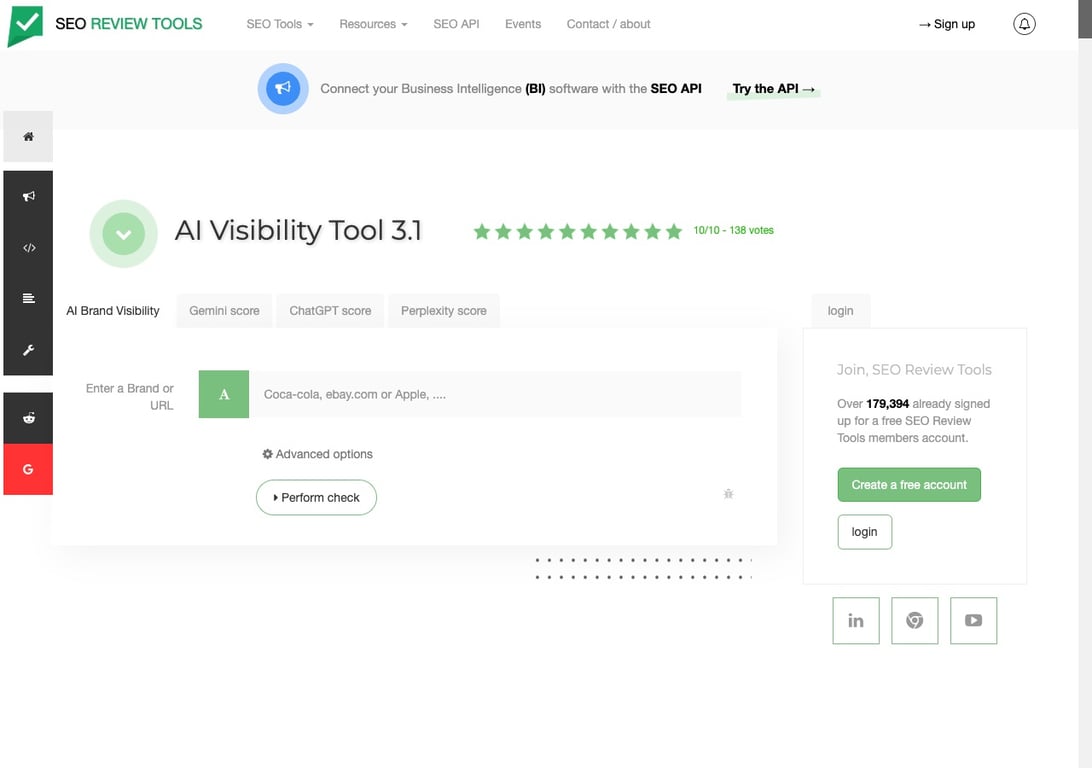The image size is (1092, 768).
Task: Open YouTube social icon
Action: point(974,620)
